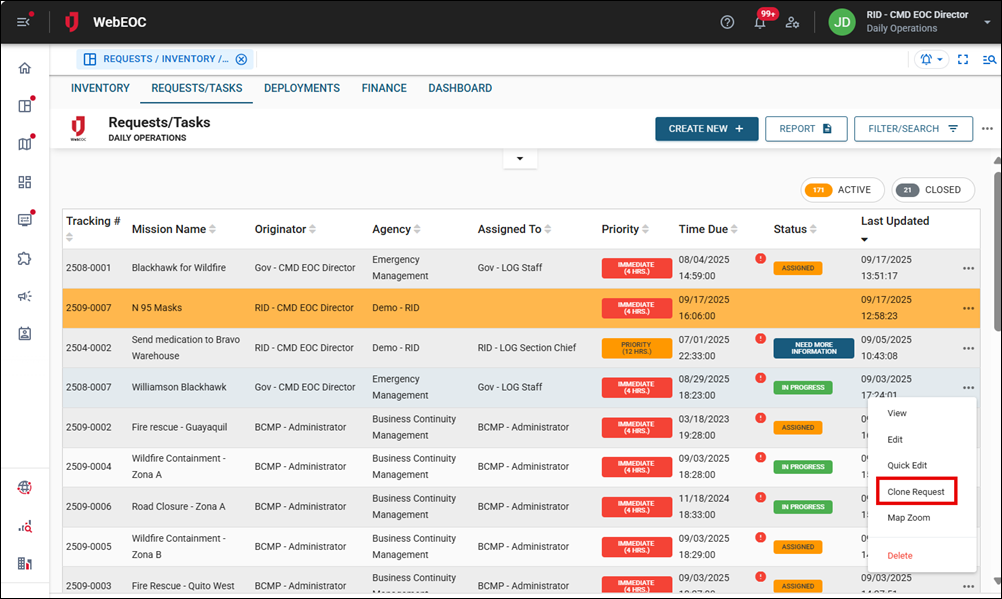Click the announcements megaphone icon

coord(25,295)
